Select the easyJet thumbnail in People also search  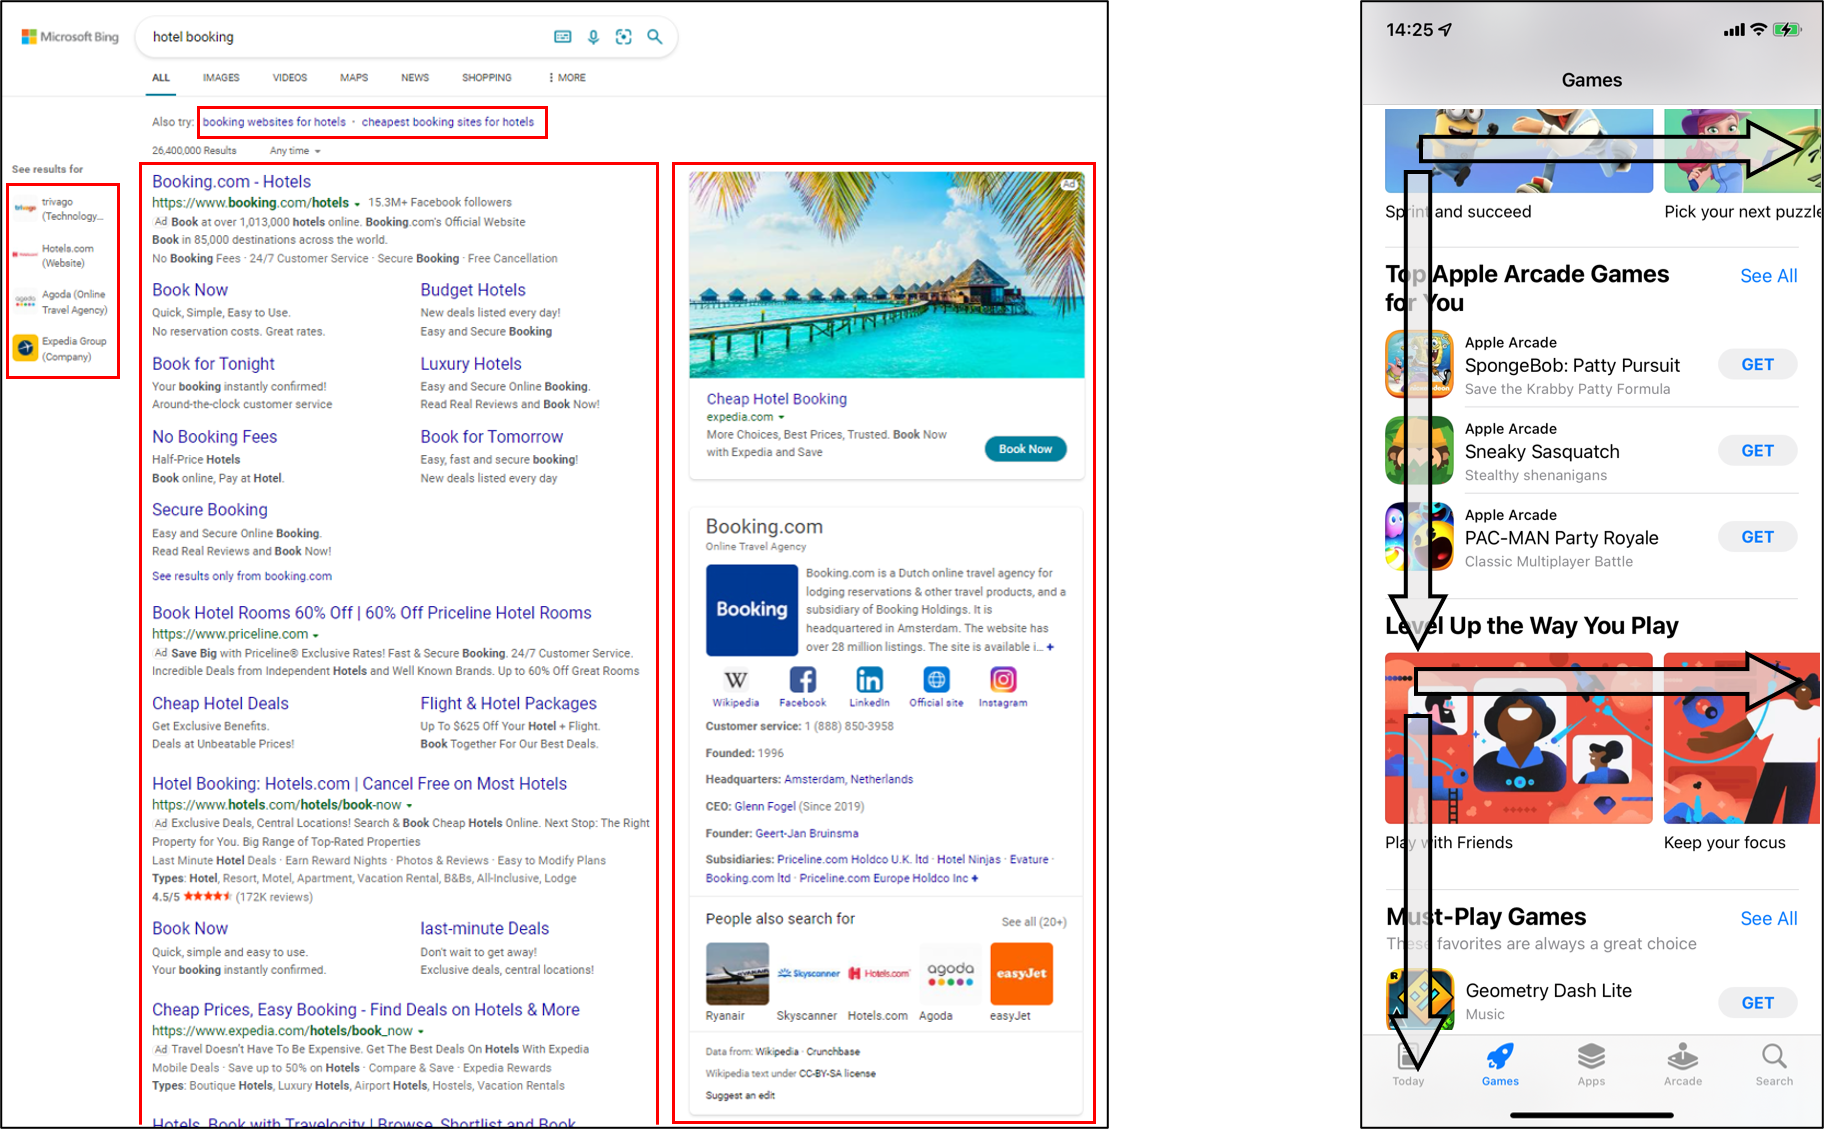tap(1021, 973)
